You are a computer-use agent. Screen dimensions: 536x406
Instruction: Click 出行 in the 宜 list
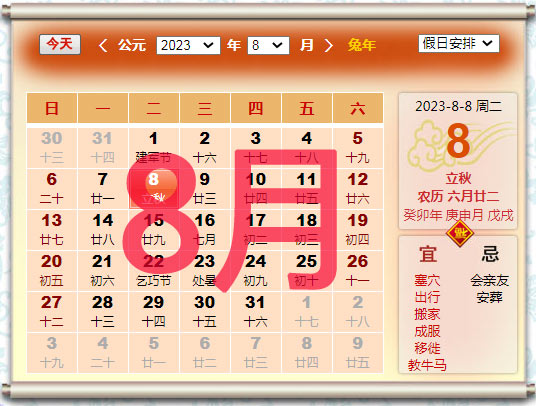click(x=427, y=297)
